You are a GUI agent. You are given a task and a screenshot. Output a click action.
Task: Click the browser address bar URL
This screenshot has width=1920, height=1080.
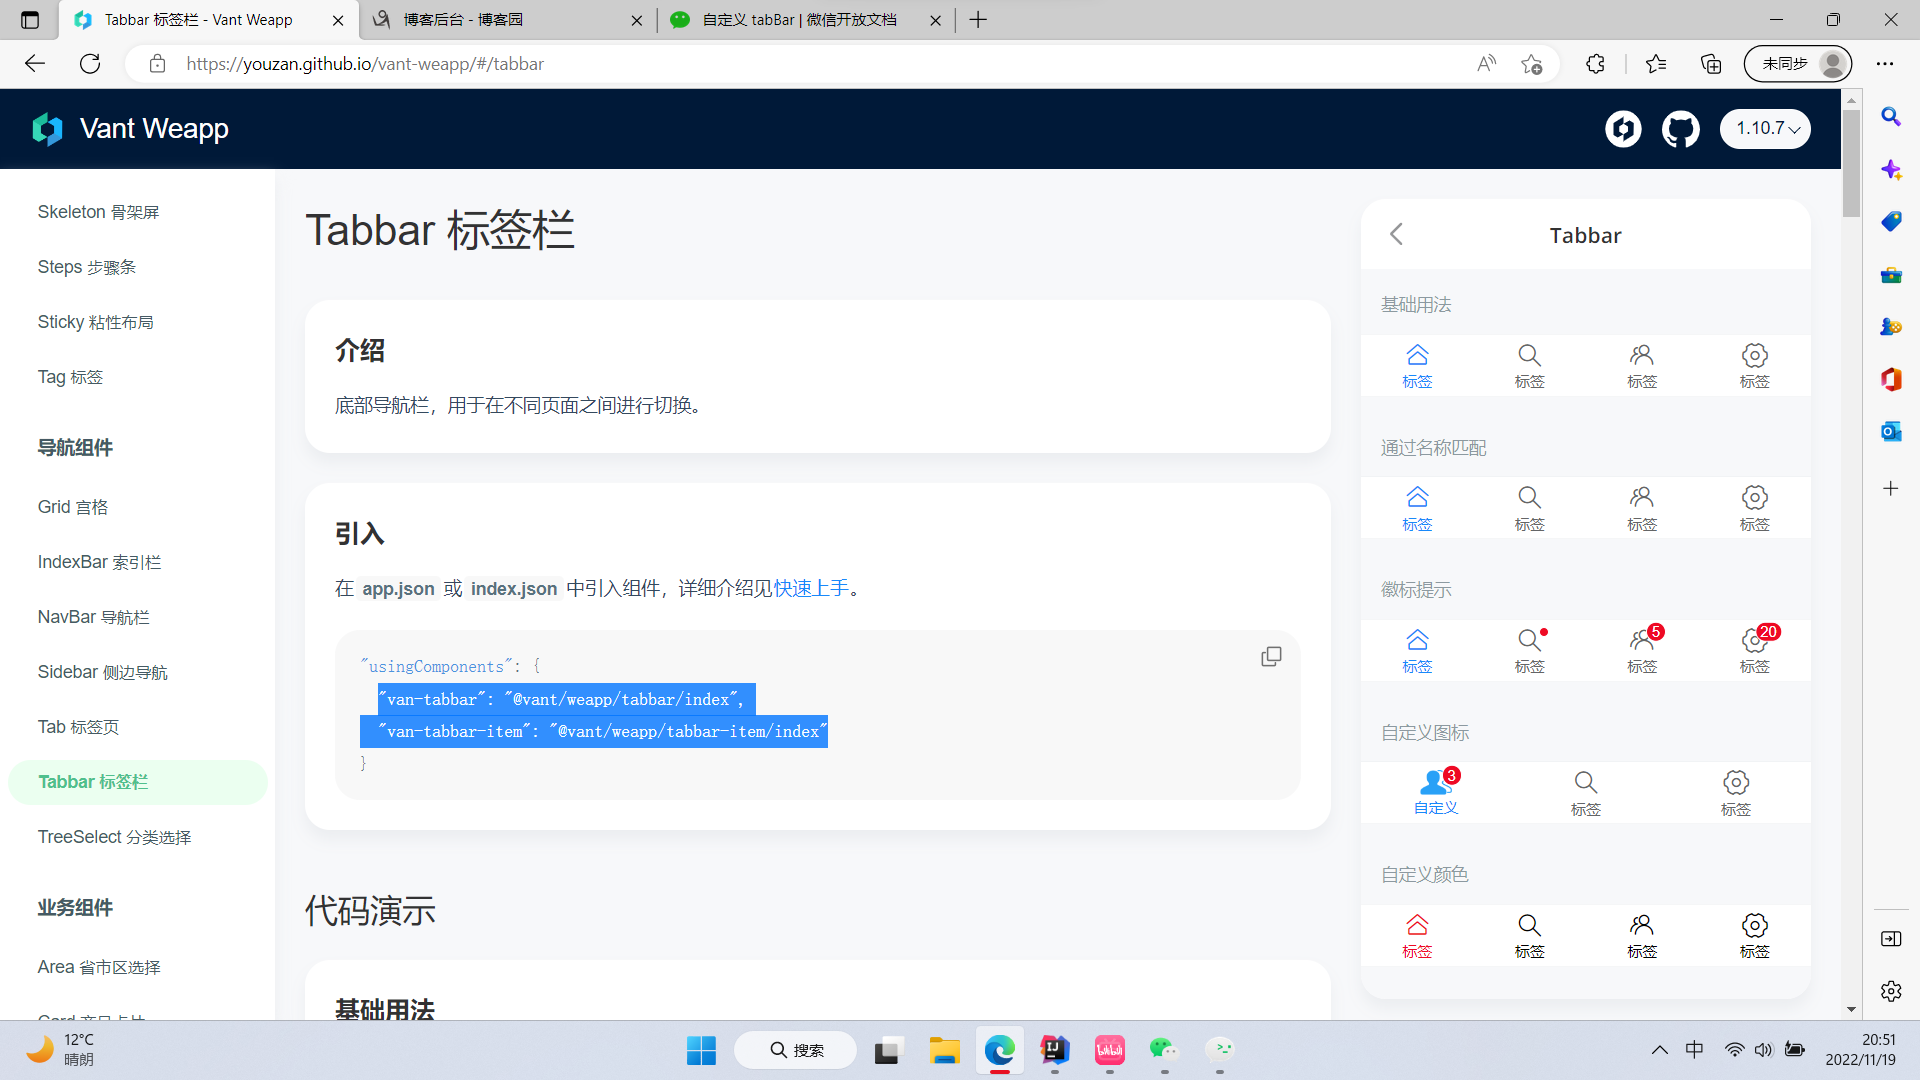pyautogui.click(x=365, y=64)
